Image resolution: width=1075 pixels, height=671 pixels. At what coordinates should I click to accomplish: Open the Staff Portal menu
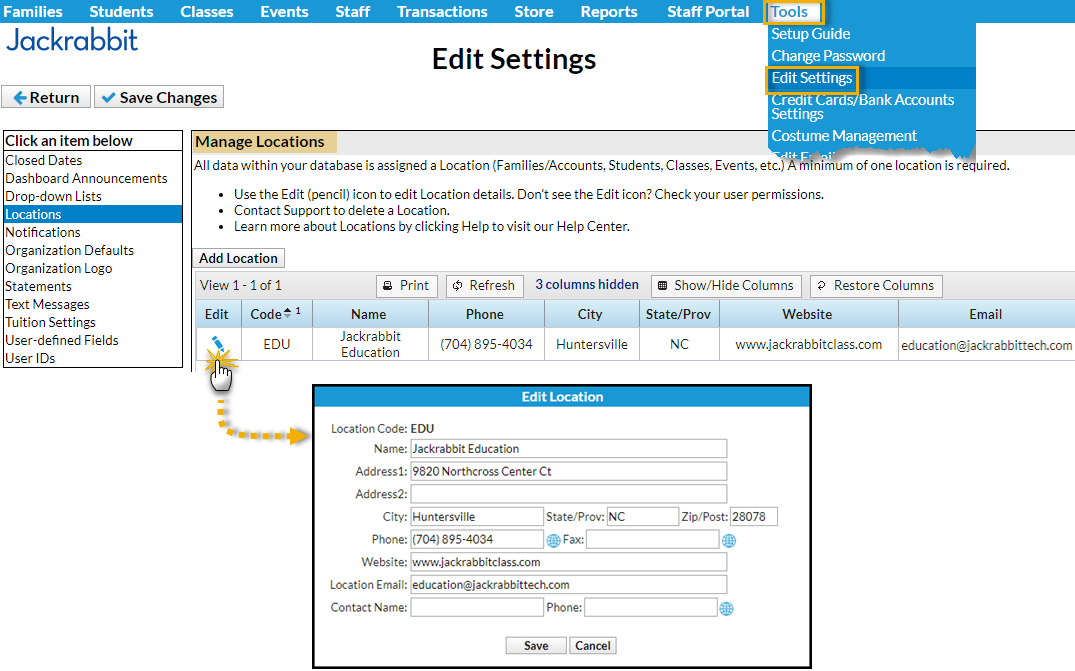click(x=708, y=12)
